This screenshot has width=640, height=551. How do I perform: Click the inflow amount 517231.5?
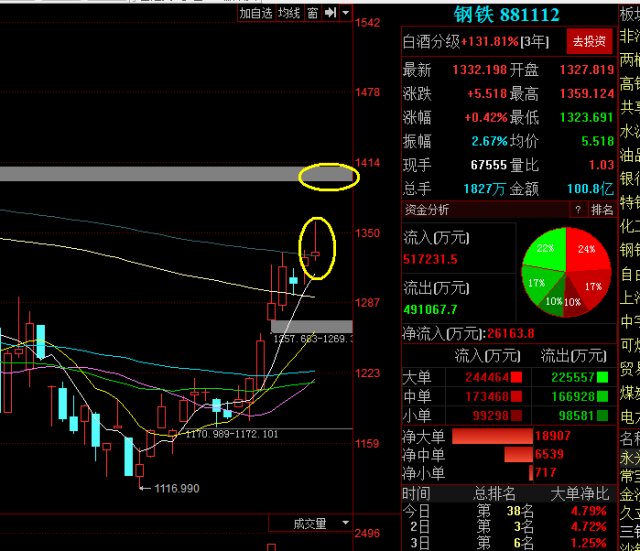(431, 259)
